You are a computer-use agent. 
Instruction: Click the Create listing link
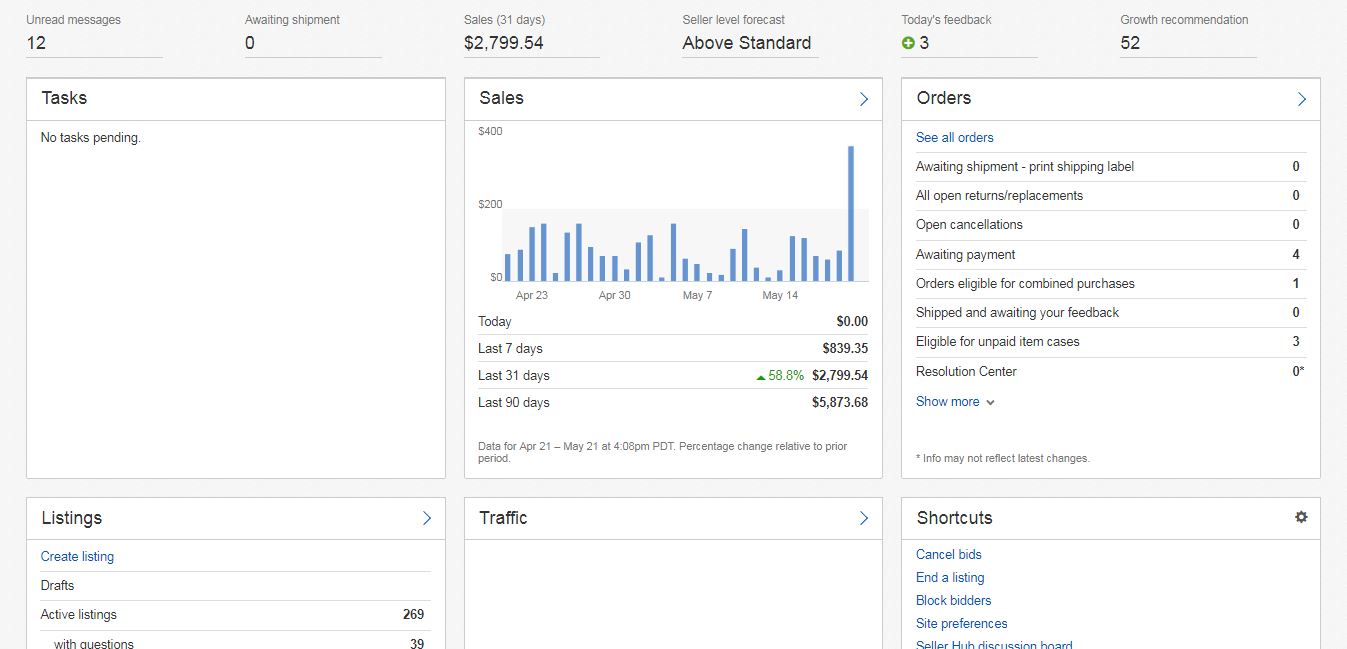(x=77, y=557)
